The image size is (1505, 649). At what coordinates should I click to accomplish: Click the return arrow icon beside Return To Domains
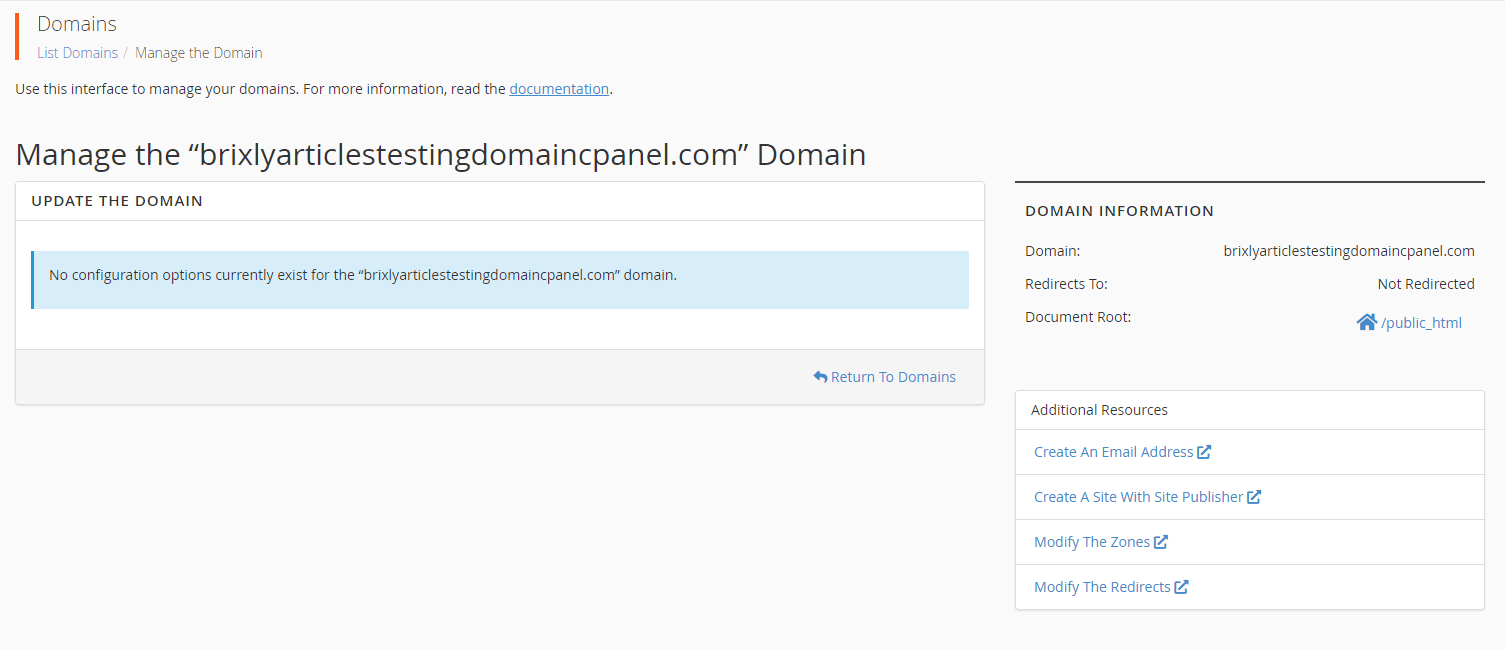[x=820, y=377]
